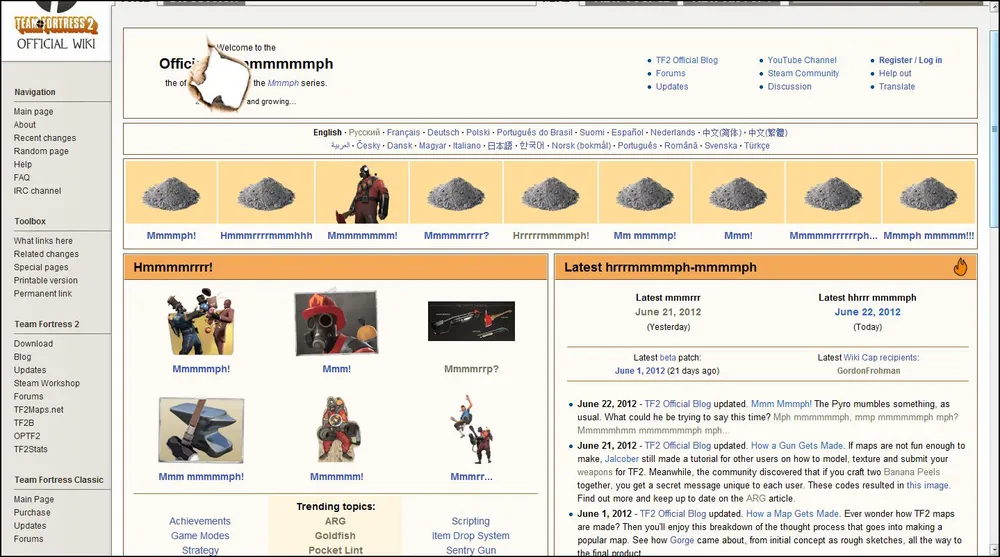Open the characters group image above Mmmmmph!
Image resolution: width=1000 pixels, height=557 pixels.
pyautogui.click(x=200, y=322)
